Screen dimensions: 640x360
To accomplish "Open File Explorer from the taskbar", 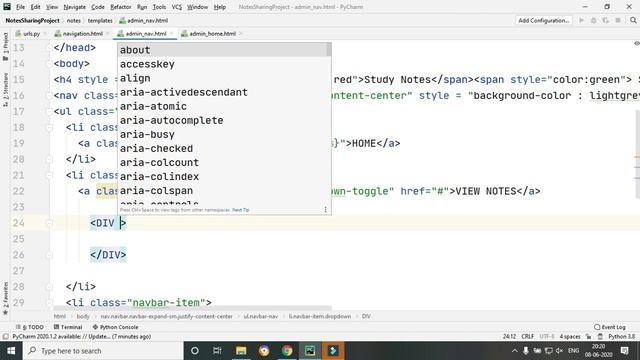I will pyautogui.click(x=241, y=351).
